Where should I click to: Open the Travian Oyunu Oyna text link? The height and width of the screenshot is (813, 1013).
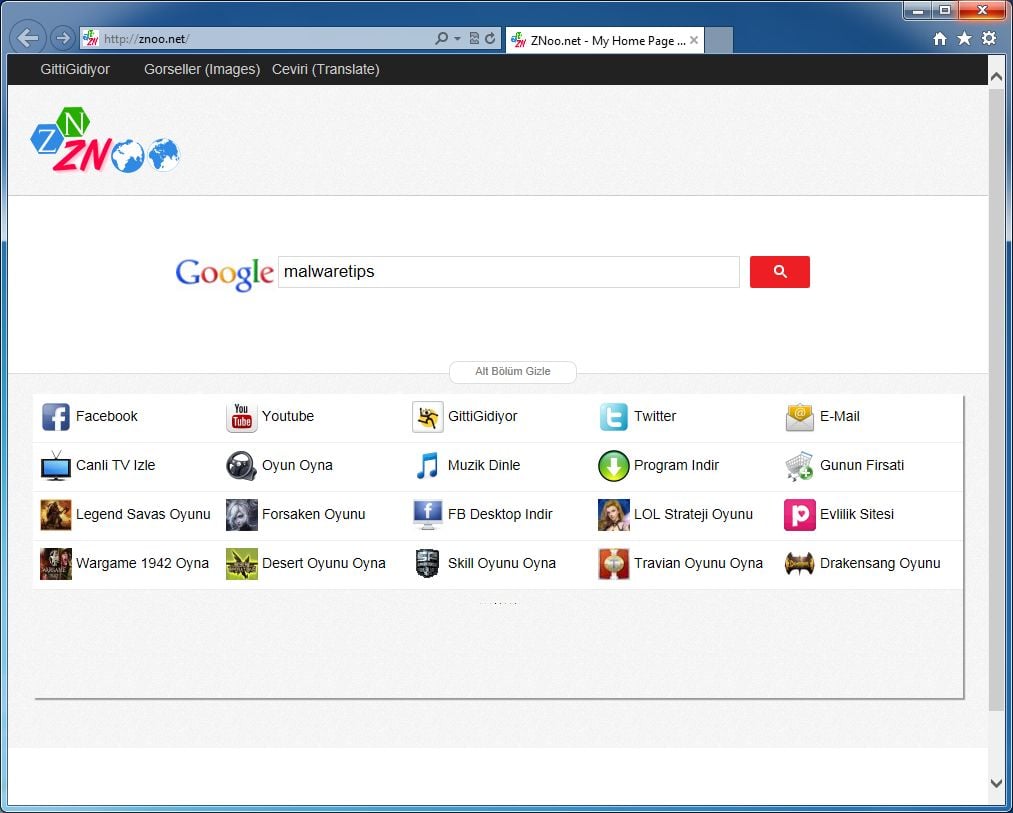click(698, 564)
